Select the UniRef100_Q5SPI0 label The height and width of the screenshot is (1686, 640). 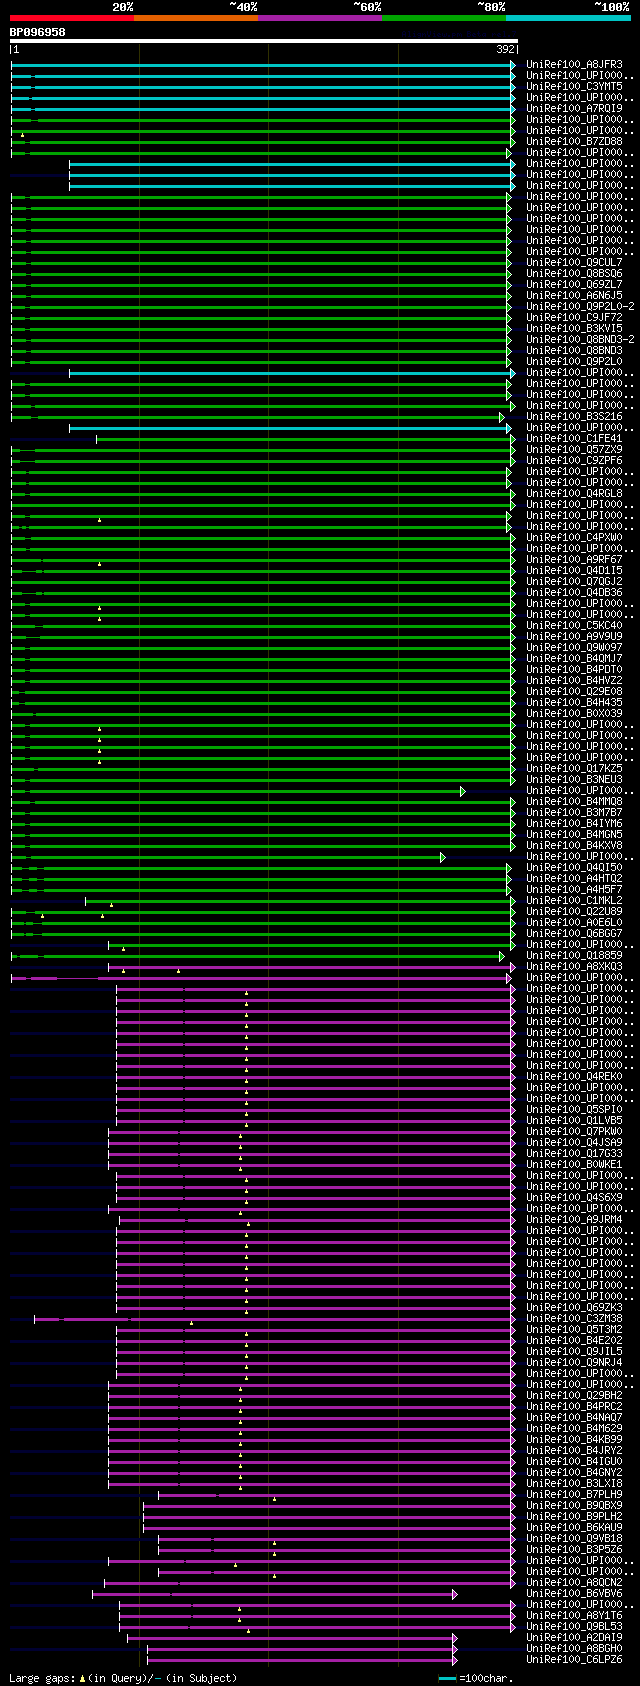(x=574, y=1110)
